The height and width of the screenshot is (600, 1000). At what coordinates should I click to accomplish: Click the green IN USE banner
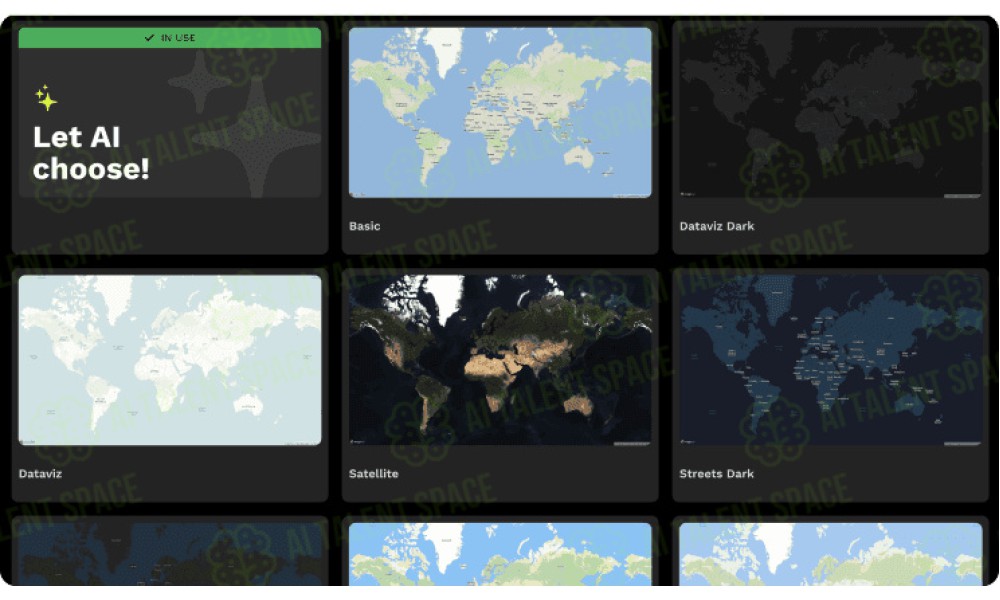[x=170, y=38]
